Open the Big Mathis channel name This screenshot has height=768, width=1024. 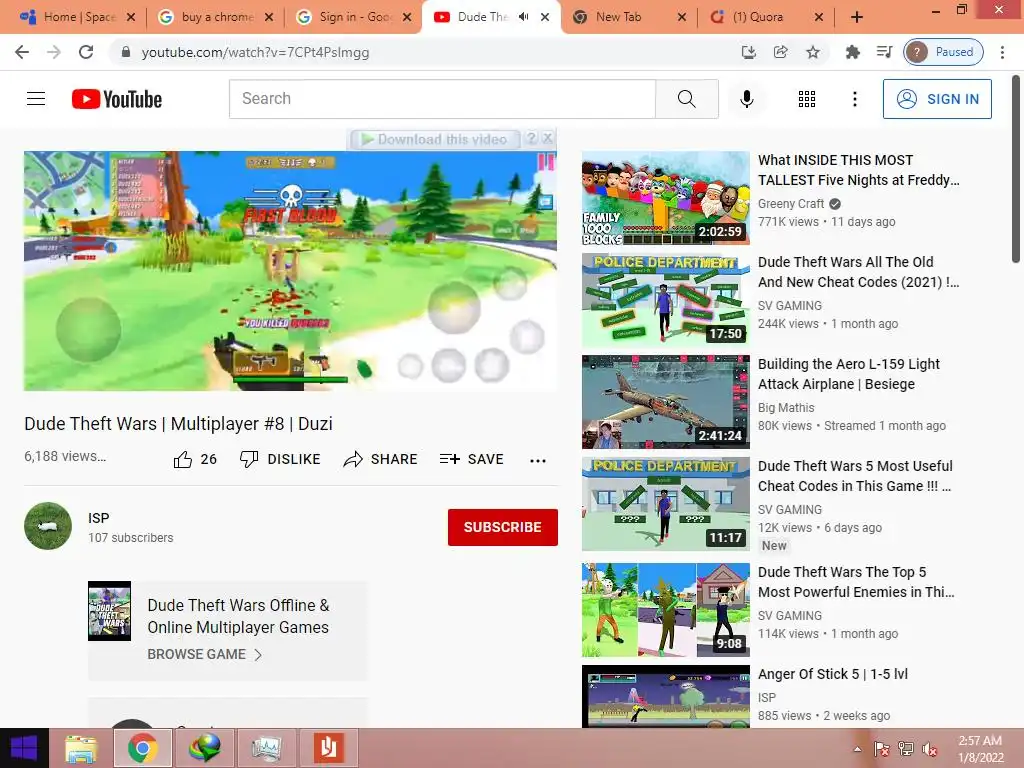click(x=786, y=408)
